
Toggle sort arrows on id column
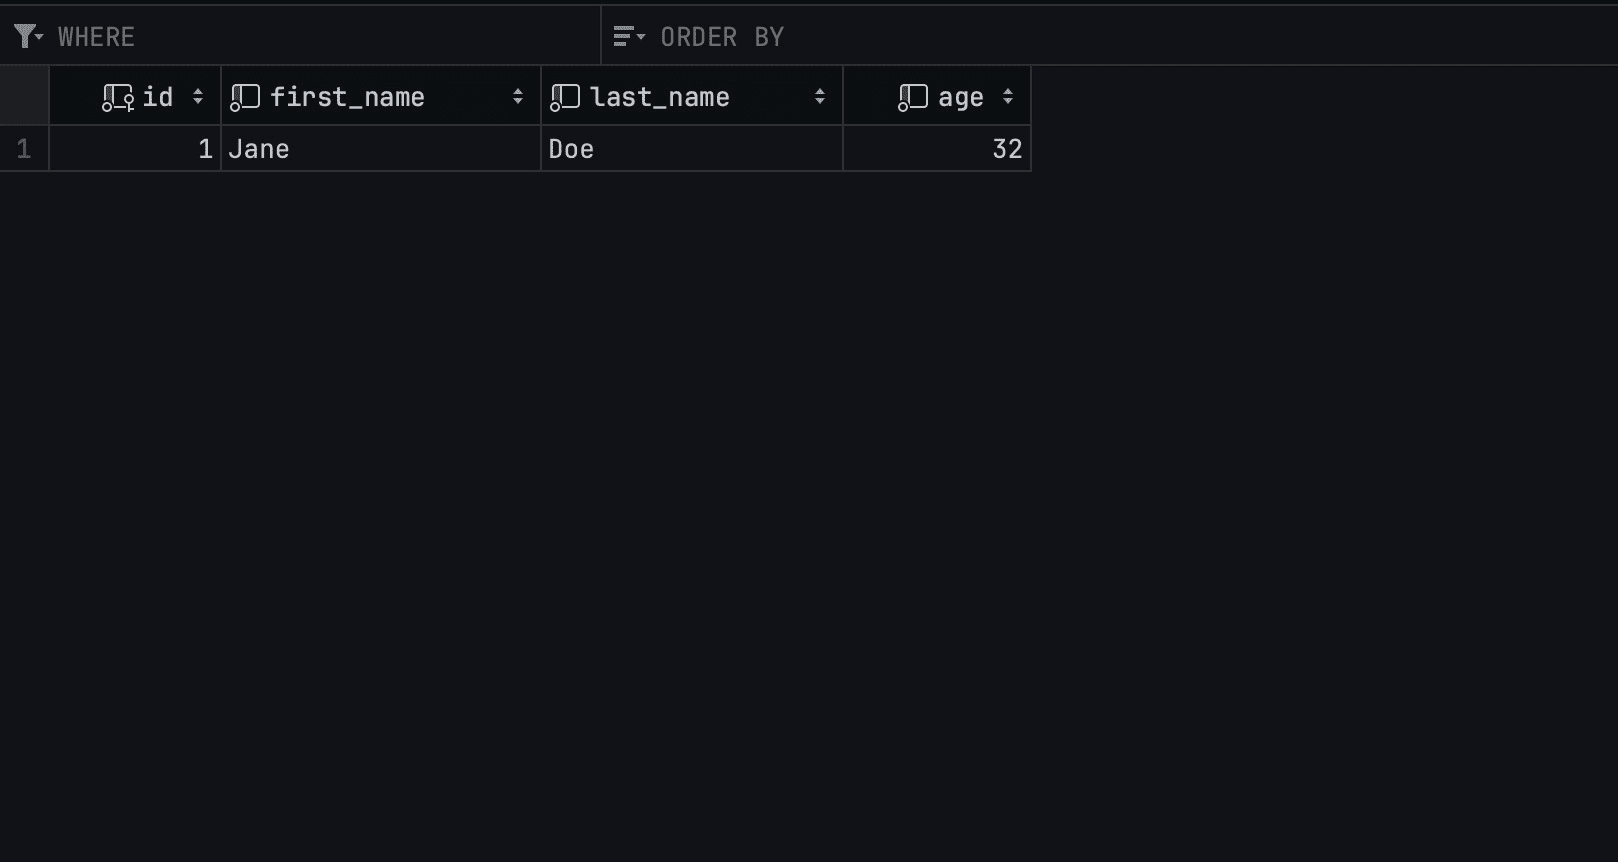pos(198,97)
